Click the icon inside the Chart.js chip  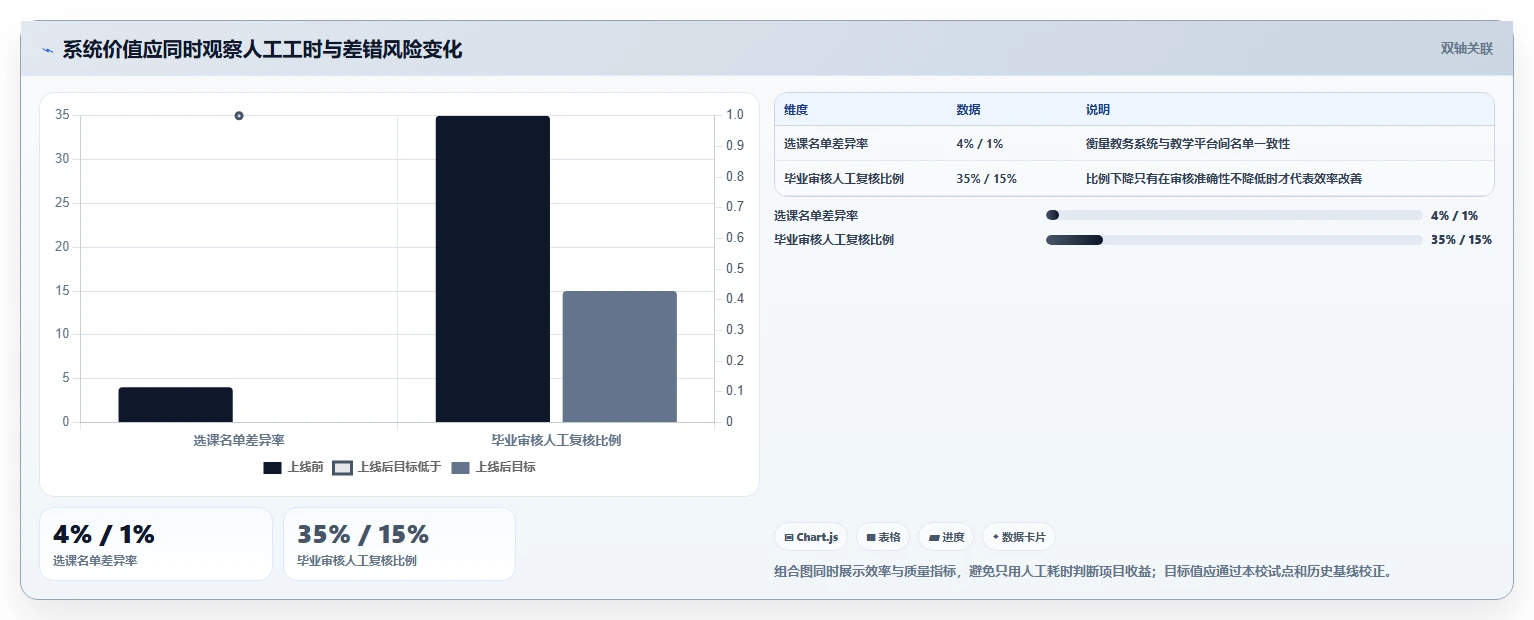[789, 538]
